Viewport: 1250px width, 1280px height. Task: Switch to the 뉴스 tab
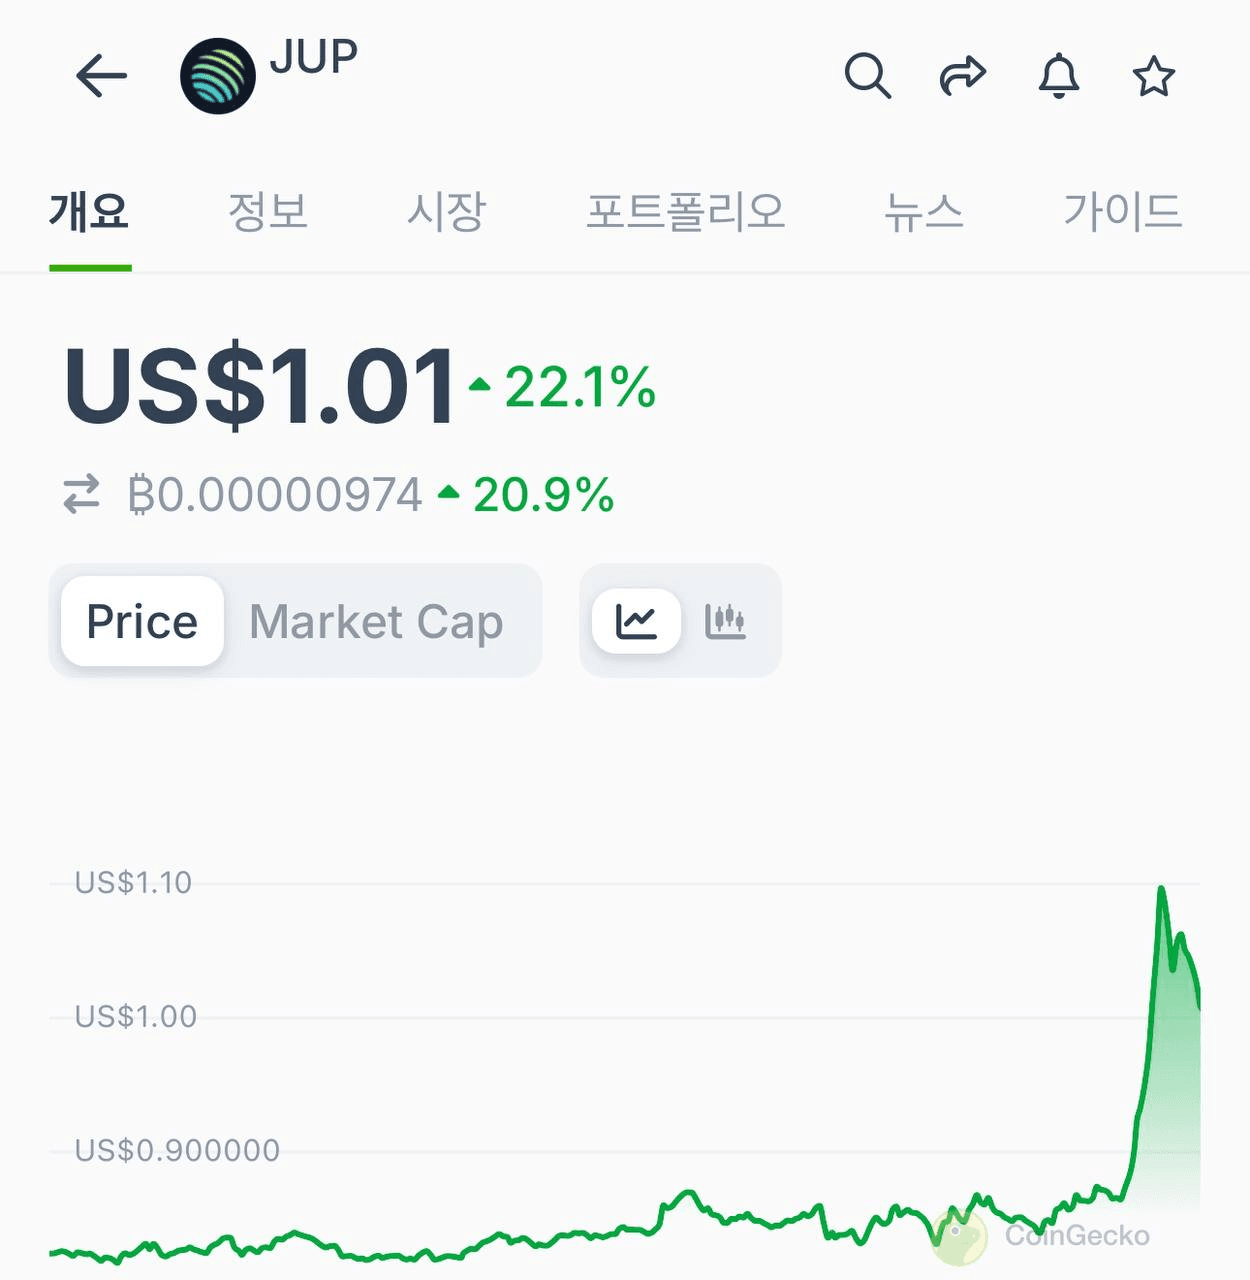[924, 212]
